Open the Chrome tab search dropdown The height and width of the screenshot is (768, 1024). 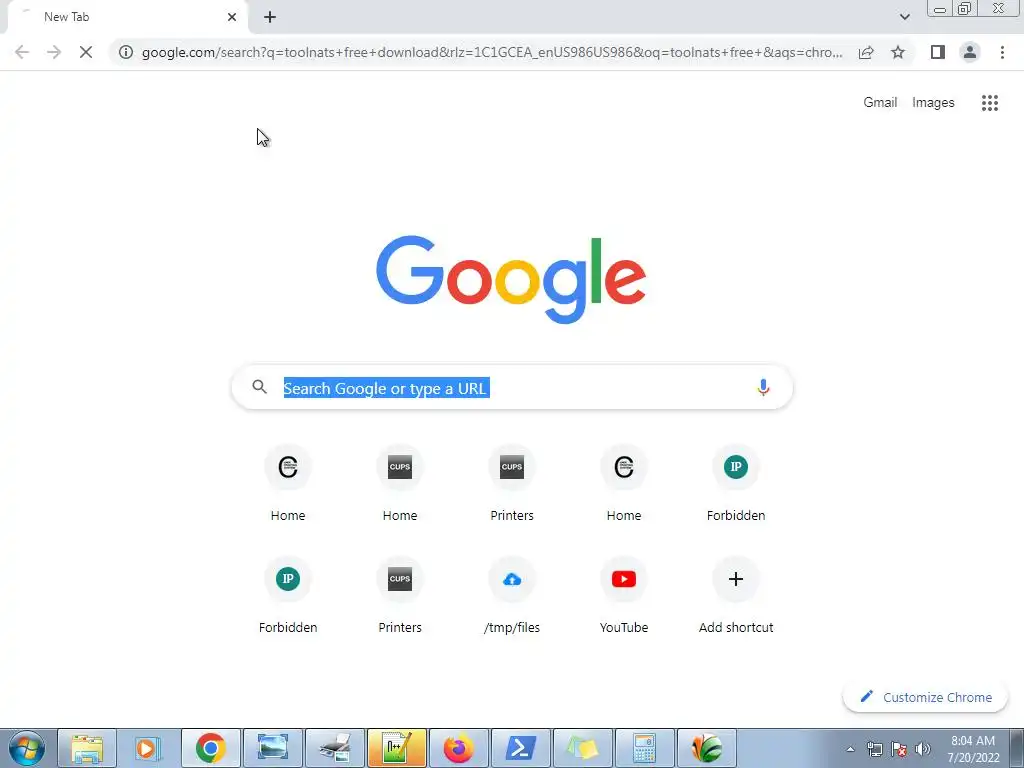pyautogui.click(x=904, y=17)
